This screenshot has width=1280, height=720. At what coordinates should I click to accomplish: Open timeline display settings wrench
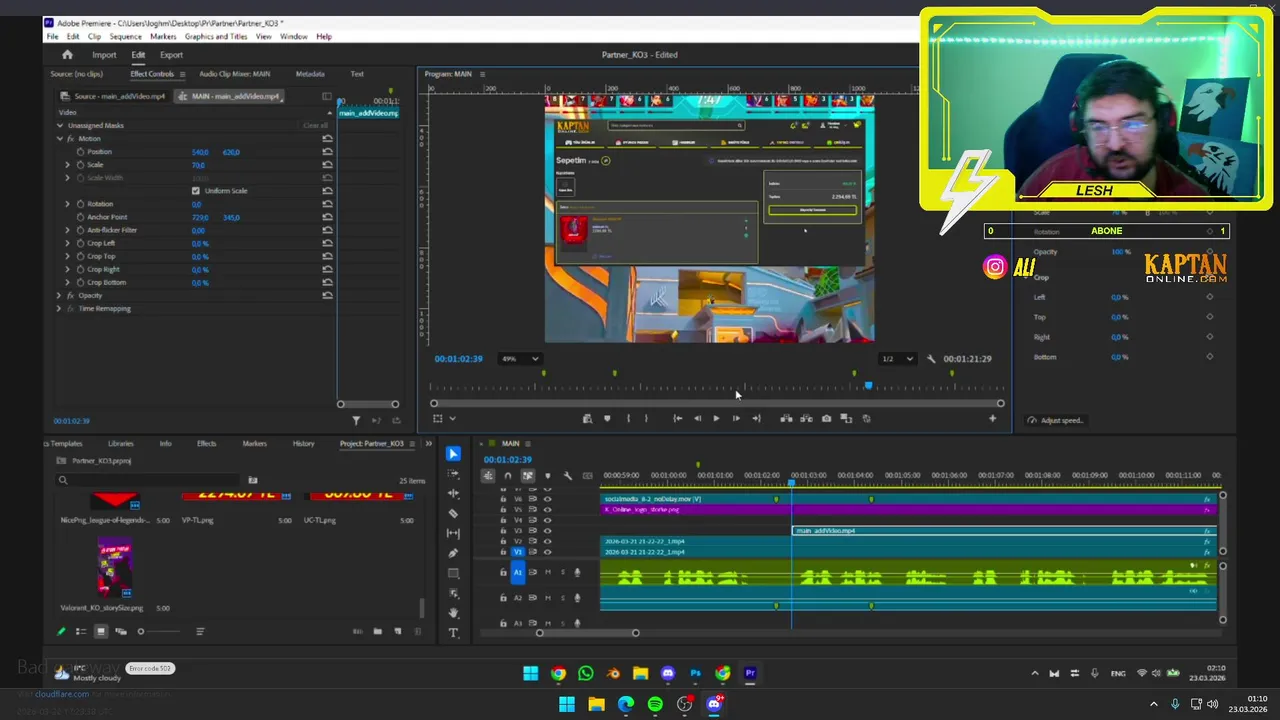pos(568,476)
